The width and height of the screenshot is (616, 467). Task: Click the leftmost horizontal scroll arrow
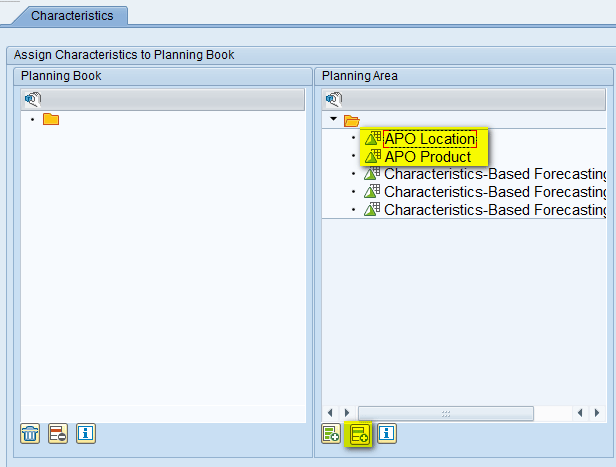(331, 412)
